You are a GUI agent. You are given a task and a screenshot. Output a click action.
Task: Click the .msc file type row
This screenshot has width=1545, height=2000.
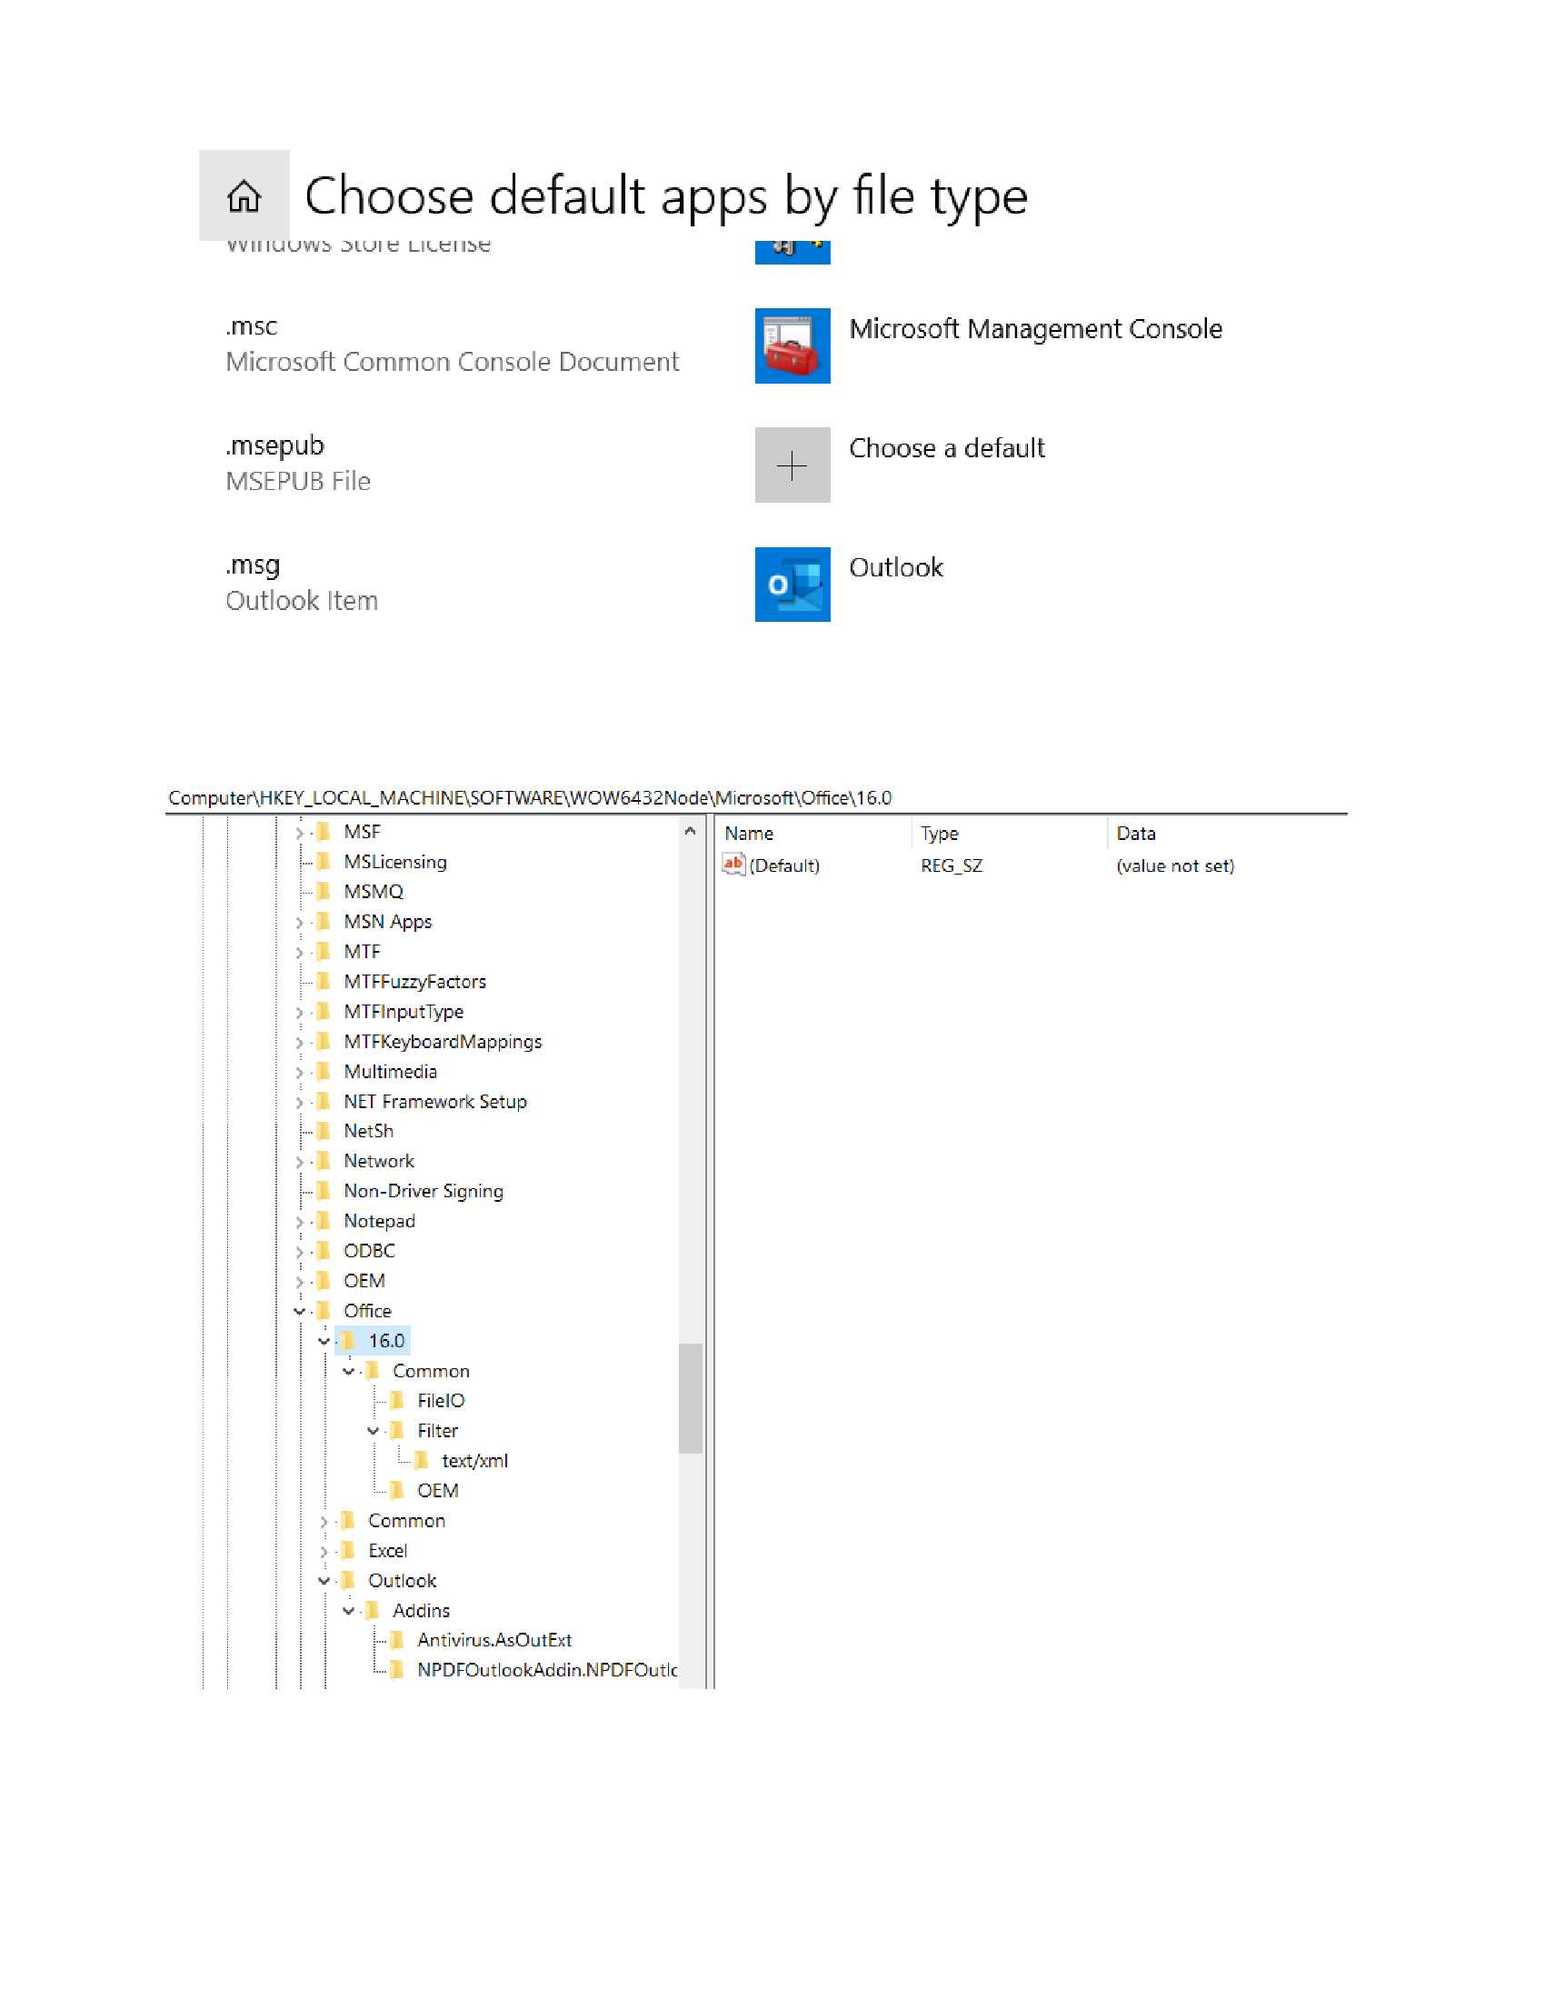(x=452, y=344)
